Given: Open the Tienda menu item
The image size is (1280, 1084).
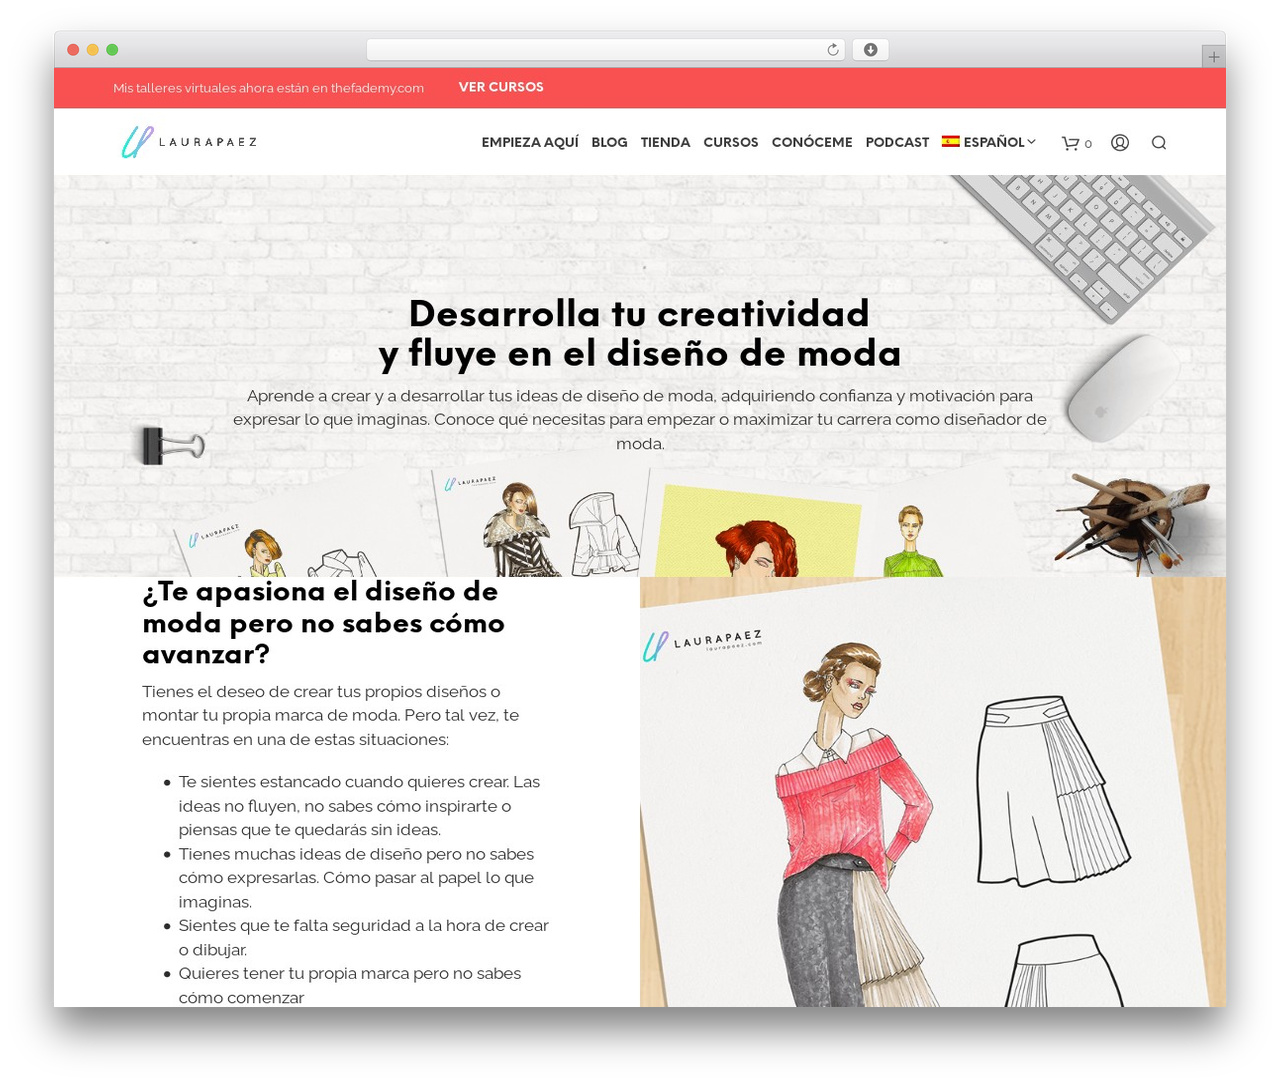Looking at the screenshot, I should (665, 142).
